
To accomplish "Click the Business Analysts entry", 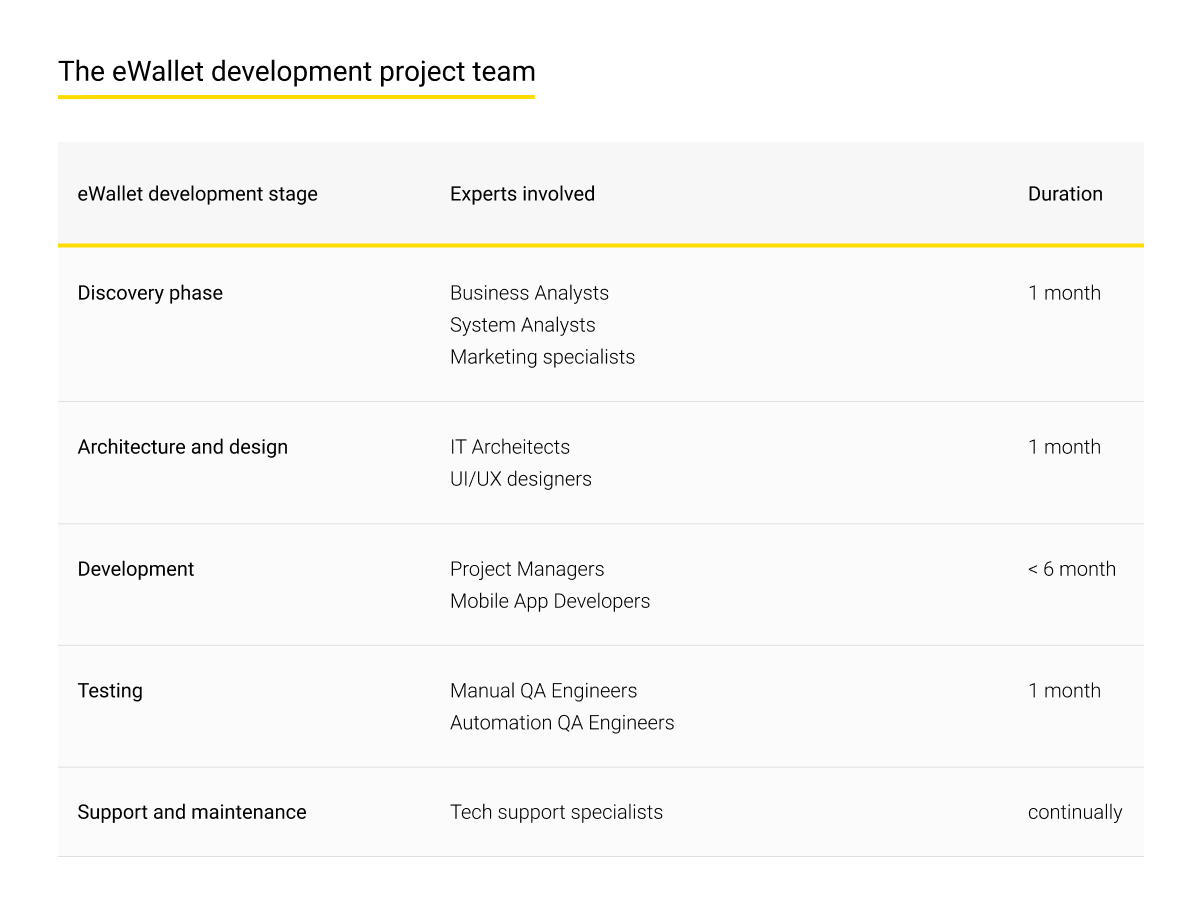I will click(x=529, y=293).
